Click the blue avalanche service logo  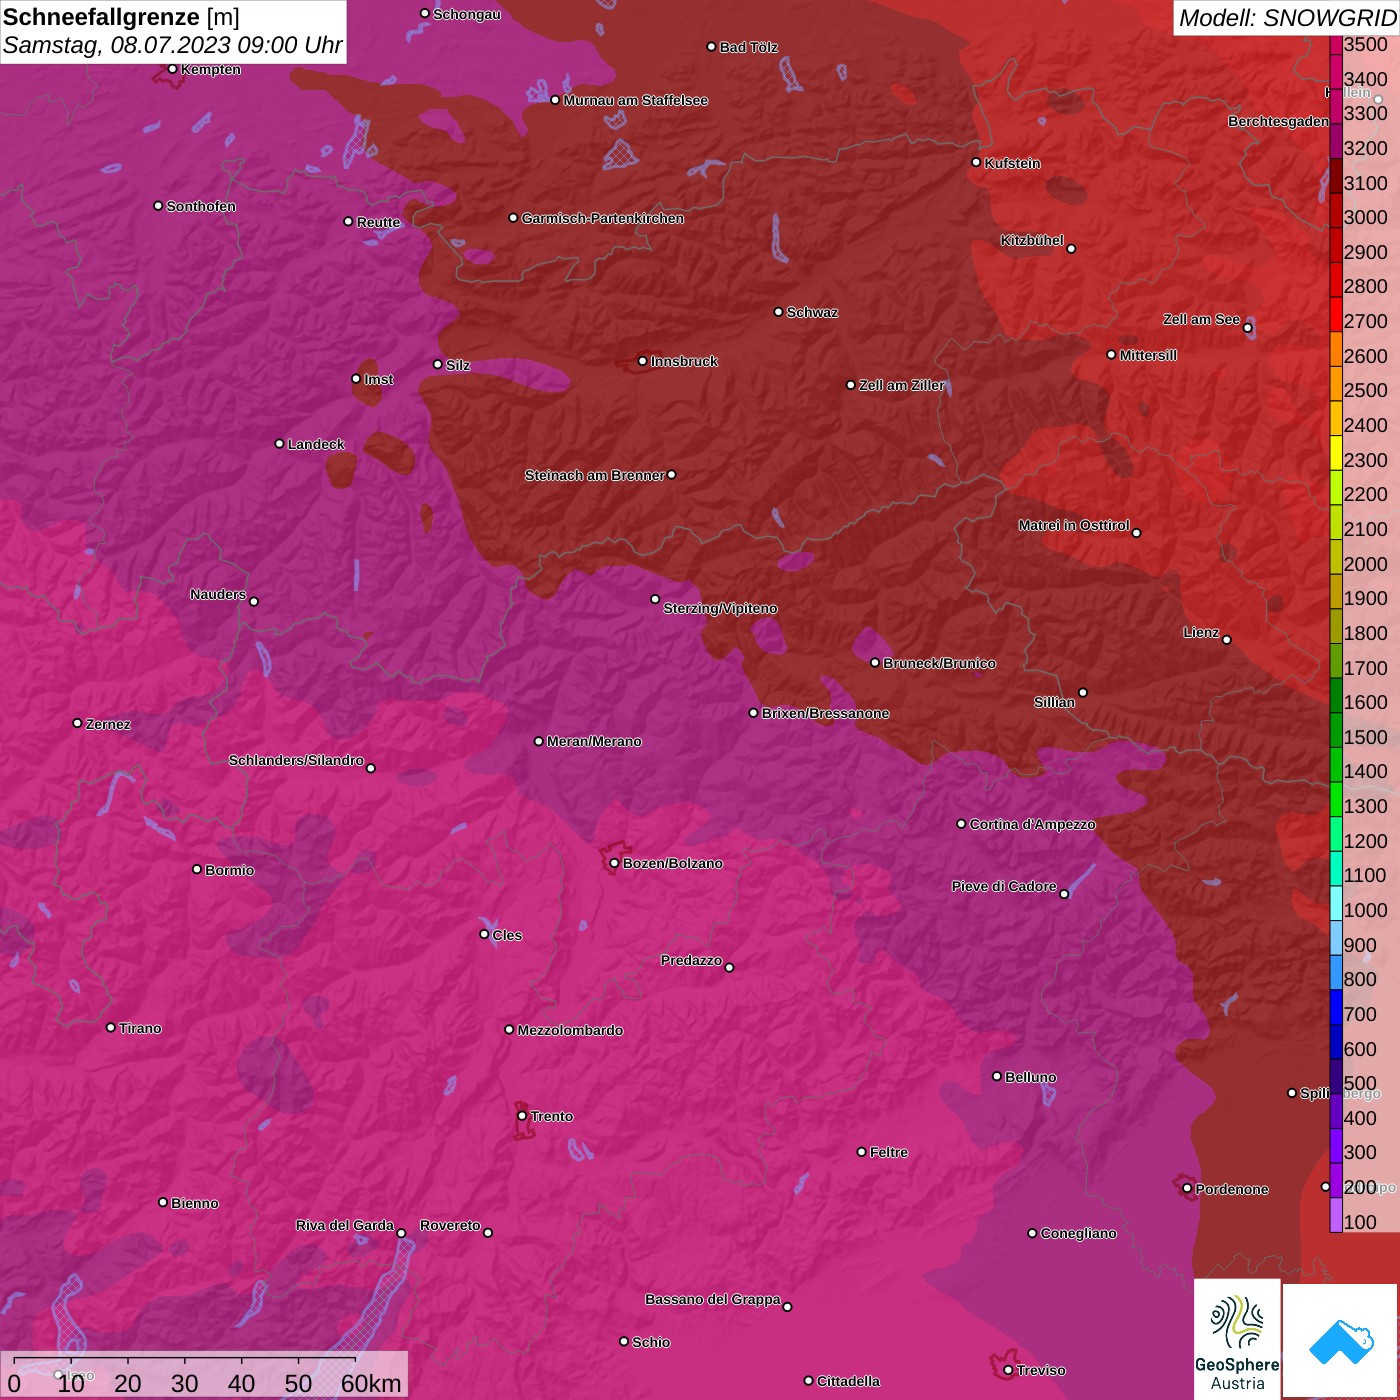coord(1341,1341)
